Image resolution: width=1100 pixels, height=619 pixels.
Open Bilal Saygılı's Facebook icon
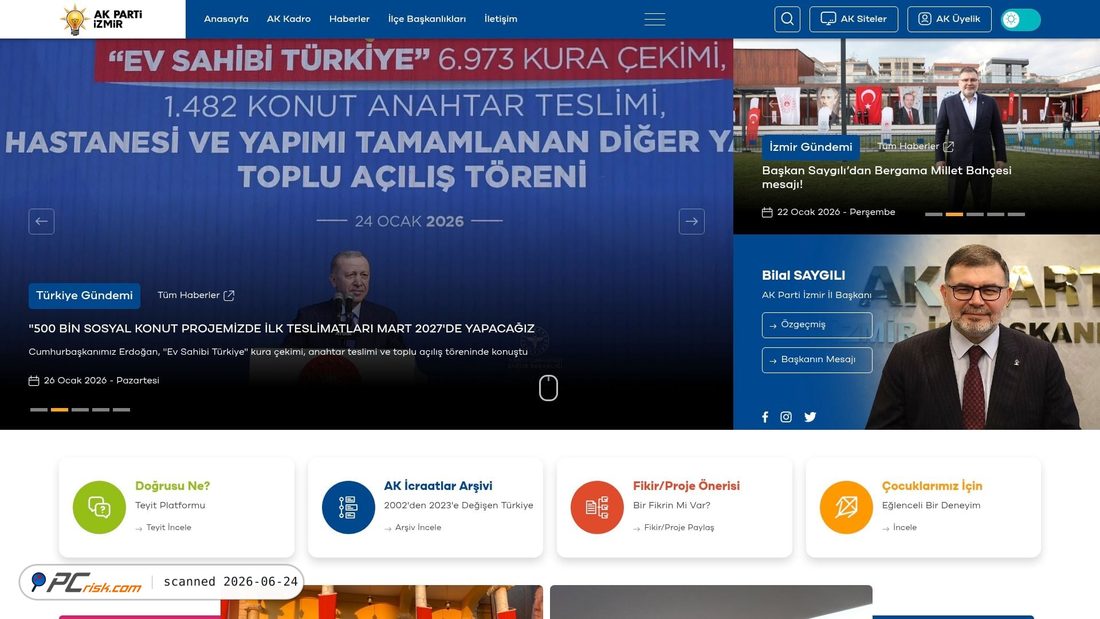click(765, 417)
